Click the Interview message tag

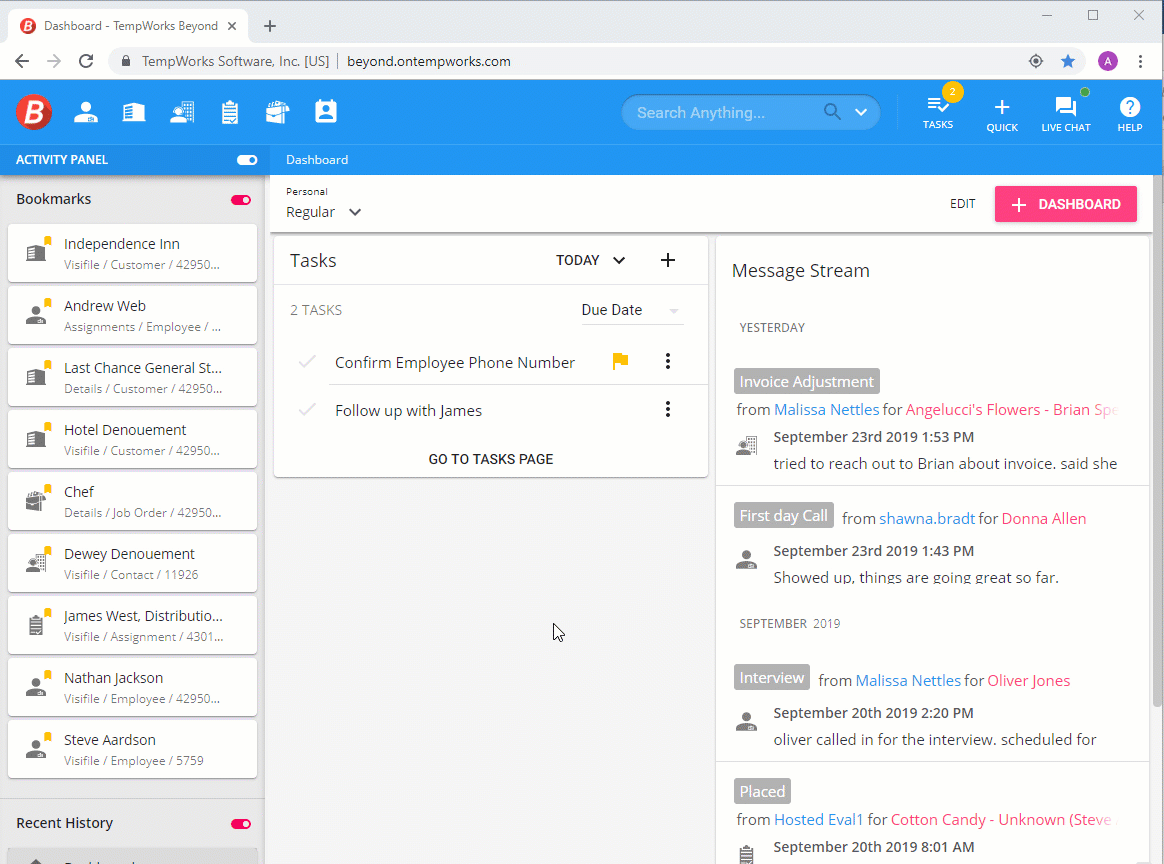(x=771, y=677)
